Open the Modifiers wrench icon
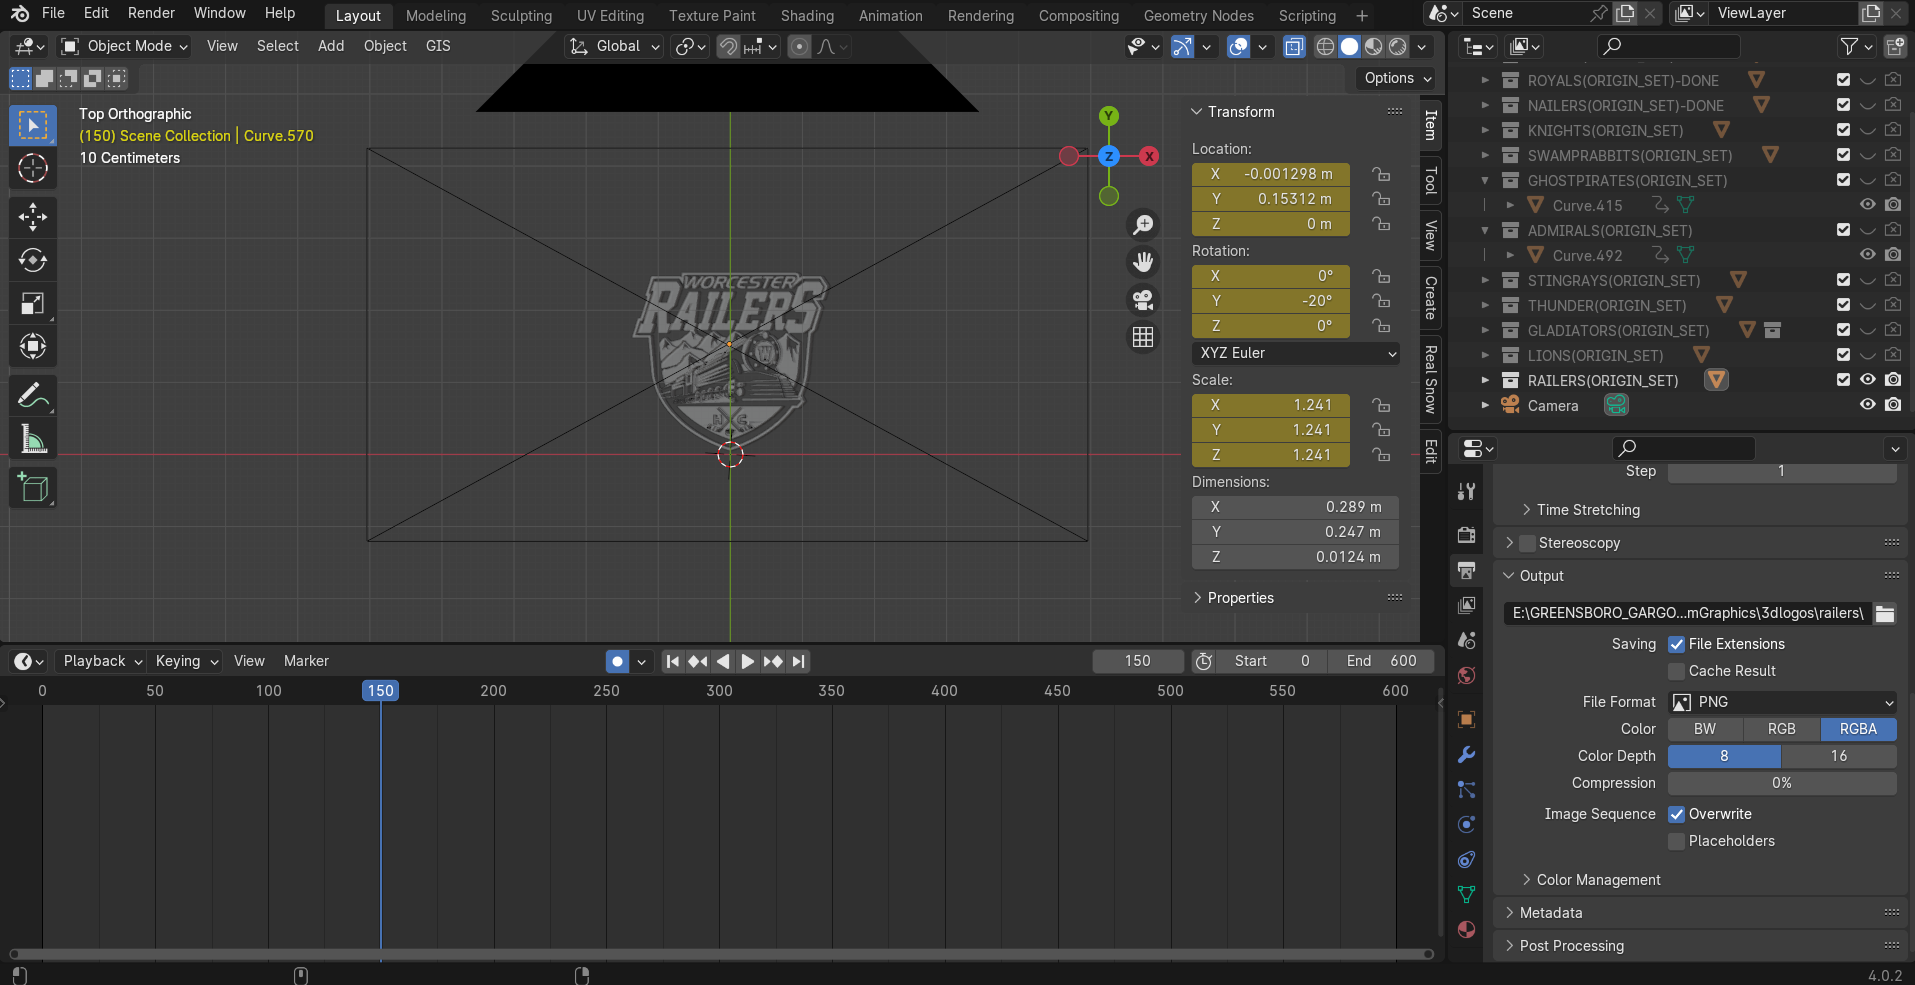The height and width of the screenshot is (985, 1915). [1466, 754]
